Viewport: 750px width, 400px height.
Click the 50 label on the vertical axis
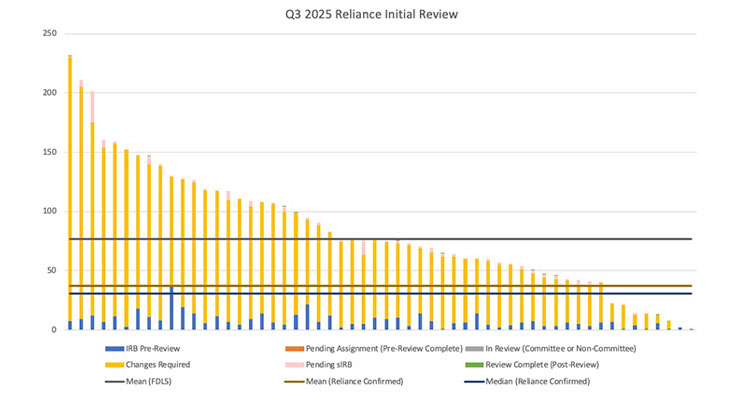50,270
